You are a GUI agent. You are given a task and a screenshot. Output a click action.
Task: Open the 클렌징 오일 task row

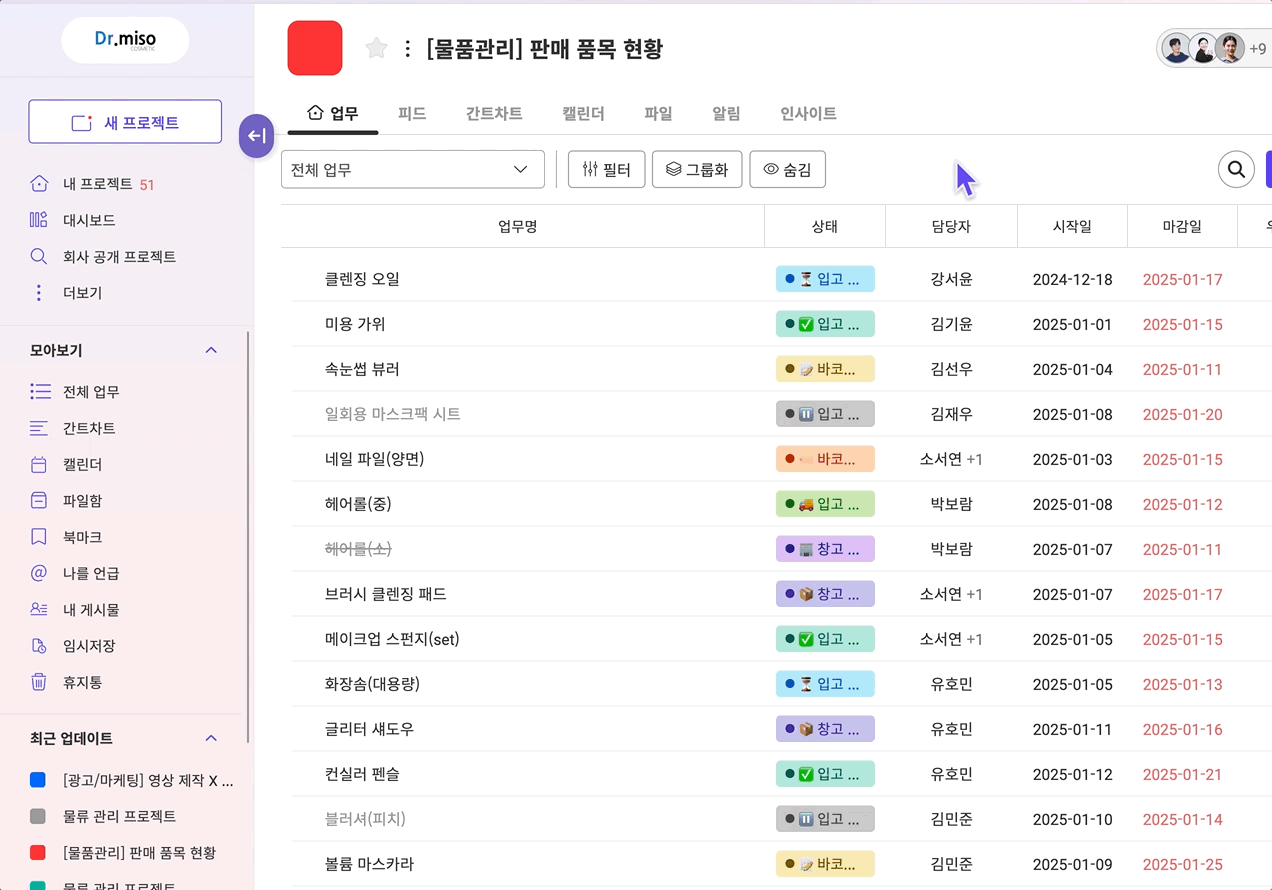tap(362, 279)
